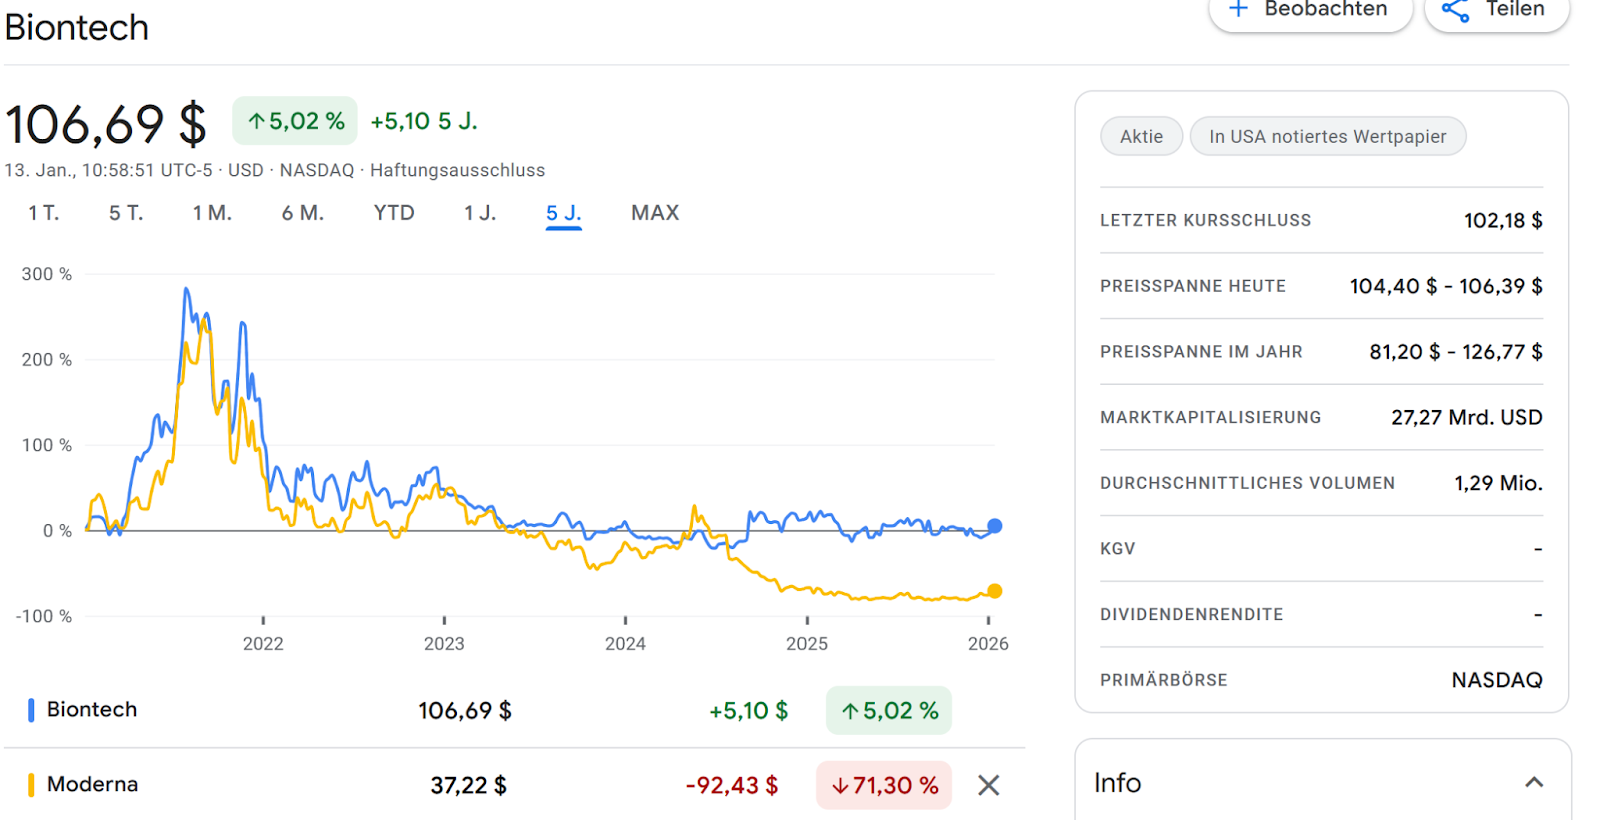Click the yellow Moderna legend color bar

(x=31, y=785)
